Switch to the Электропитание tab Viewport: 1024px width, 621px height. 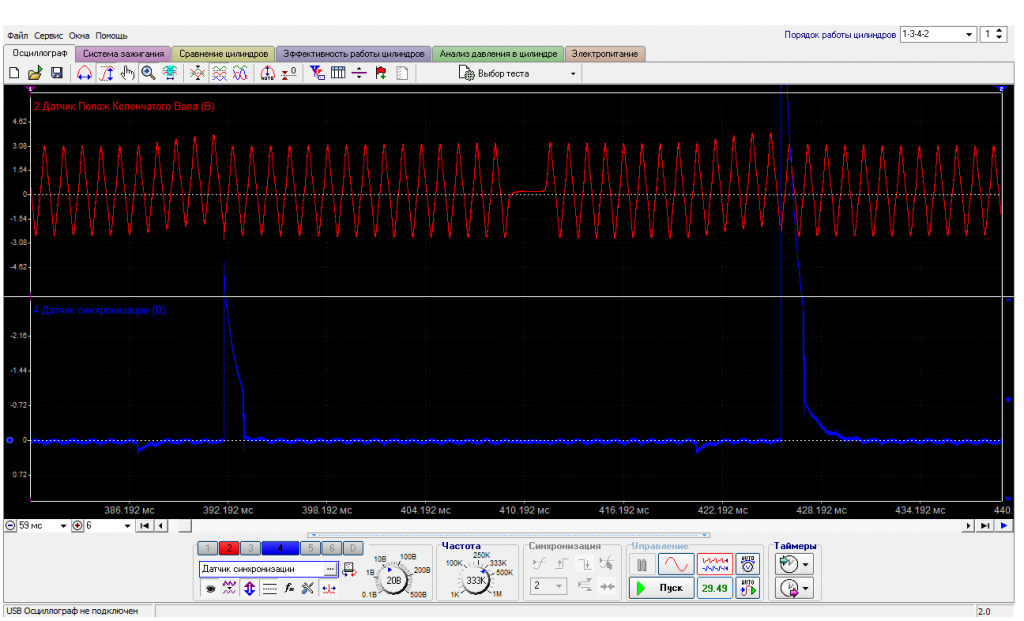(x=605, y=54)
